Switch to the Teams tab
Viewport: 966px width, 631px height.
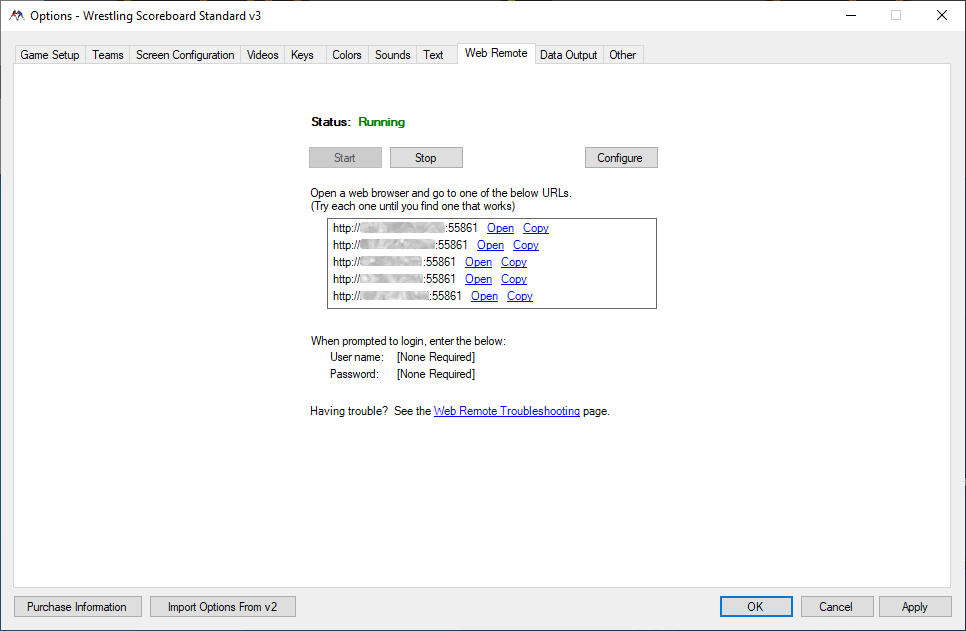pos(108,55)
